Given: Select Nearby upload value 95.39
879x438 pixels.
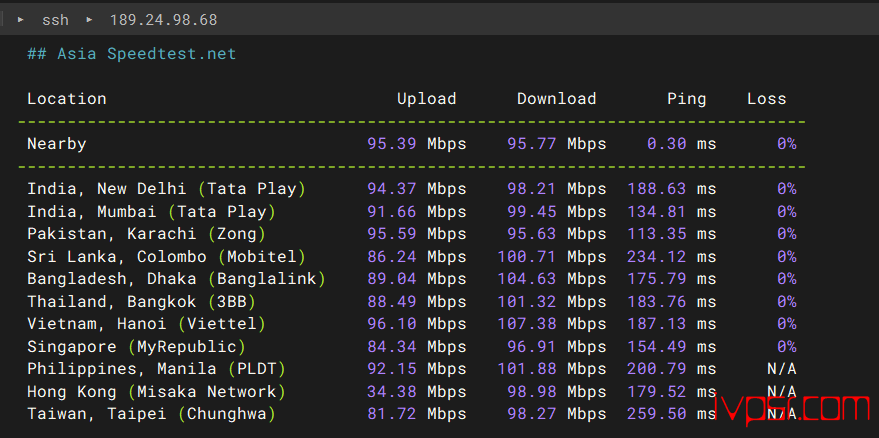Looking at the screenshot, I should (x=391, y=144).
